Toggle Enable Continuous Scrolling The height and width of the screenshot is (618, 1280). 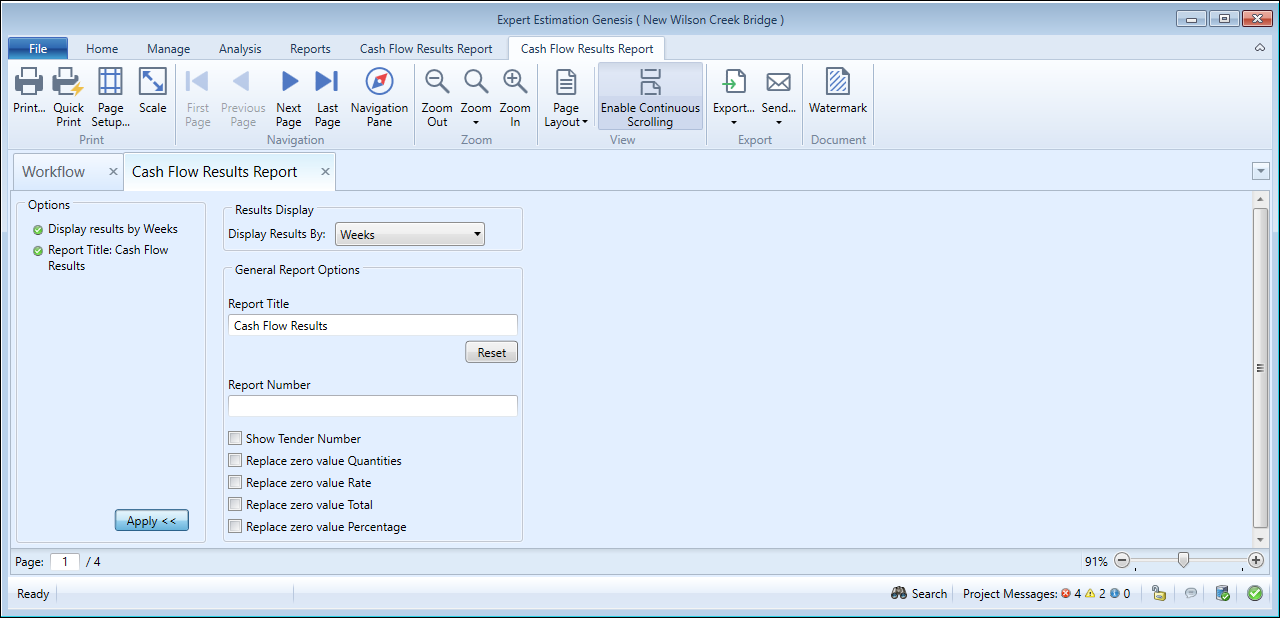[x=650, y=98]
